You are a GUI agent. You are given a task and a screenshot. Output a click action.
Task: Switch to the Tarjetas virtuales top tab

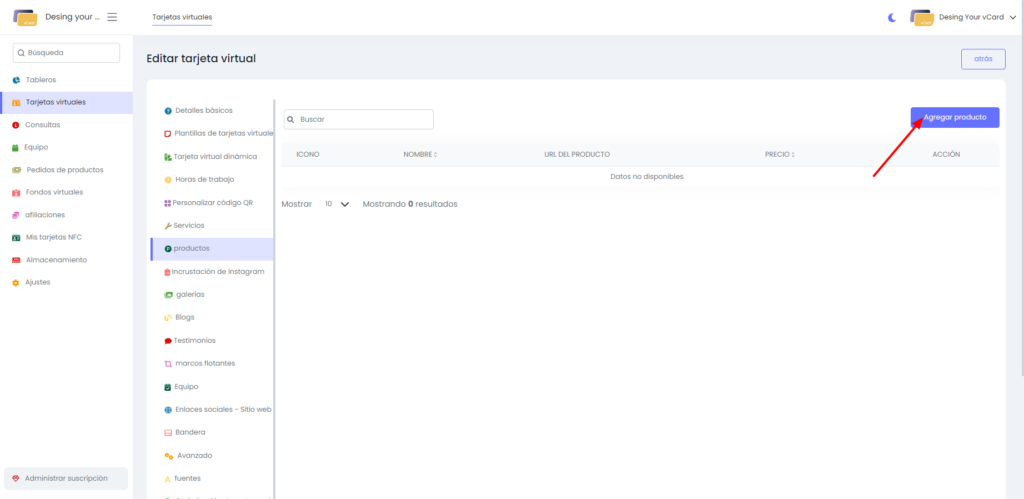point(182,17)
